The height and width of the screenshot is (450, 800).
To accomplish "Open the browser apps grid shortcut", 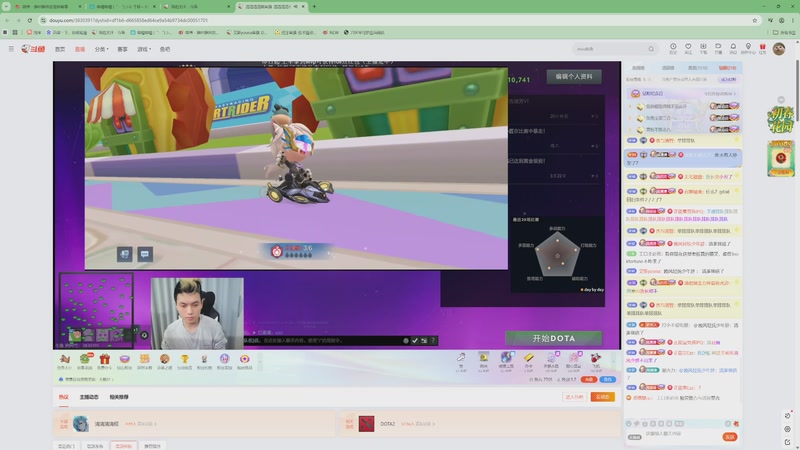I will 15,32.
